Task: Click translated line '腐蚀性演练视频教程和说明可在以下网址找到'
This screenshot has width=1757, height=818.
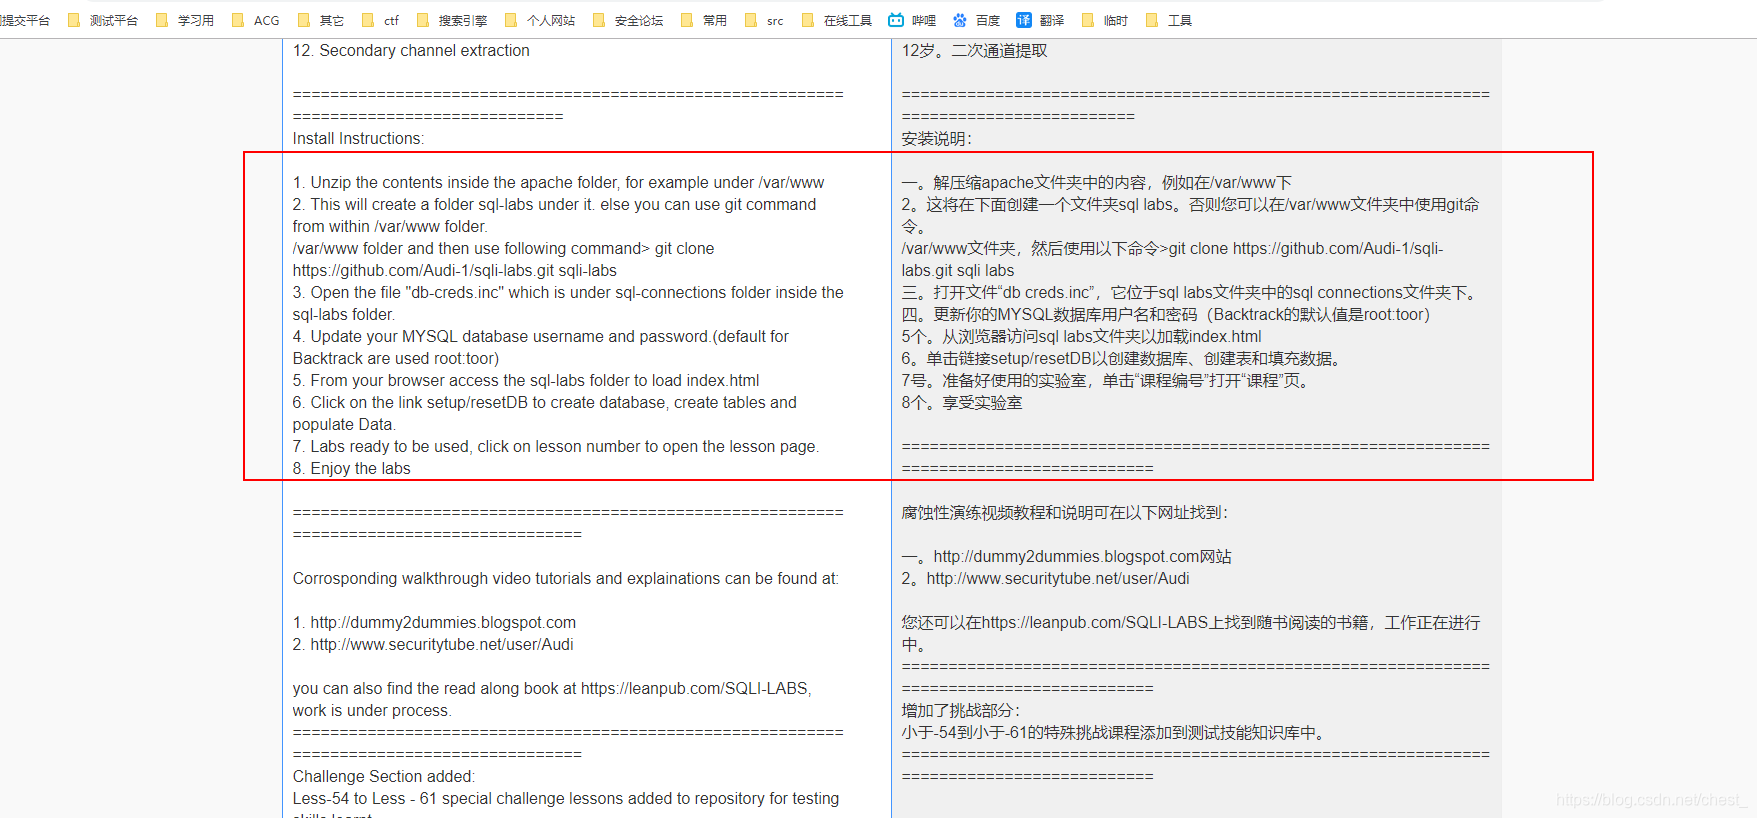Action: [x=1064, y=512]
